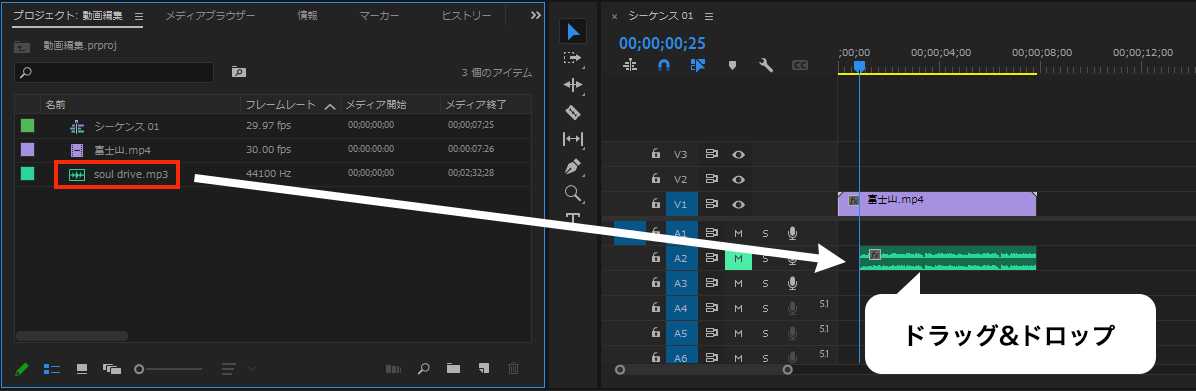Select the Razor tool

[x=573, y=113]
